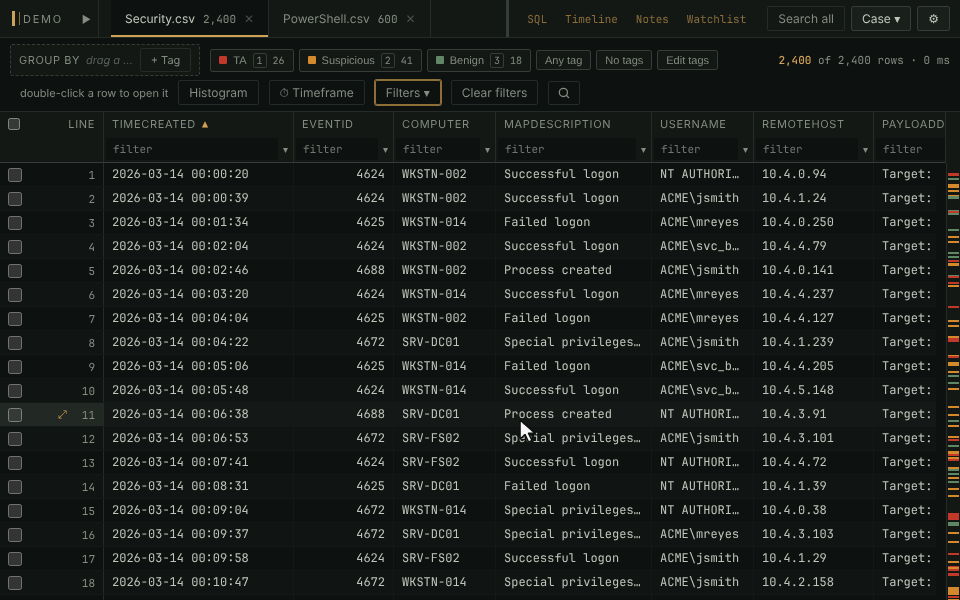Image resolution: width=960 pixels, height=600 pixels.
Task: Open Edit tags
Action: [687, 60]
